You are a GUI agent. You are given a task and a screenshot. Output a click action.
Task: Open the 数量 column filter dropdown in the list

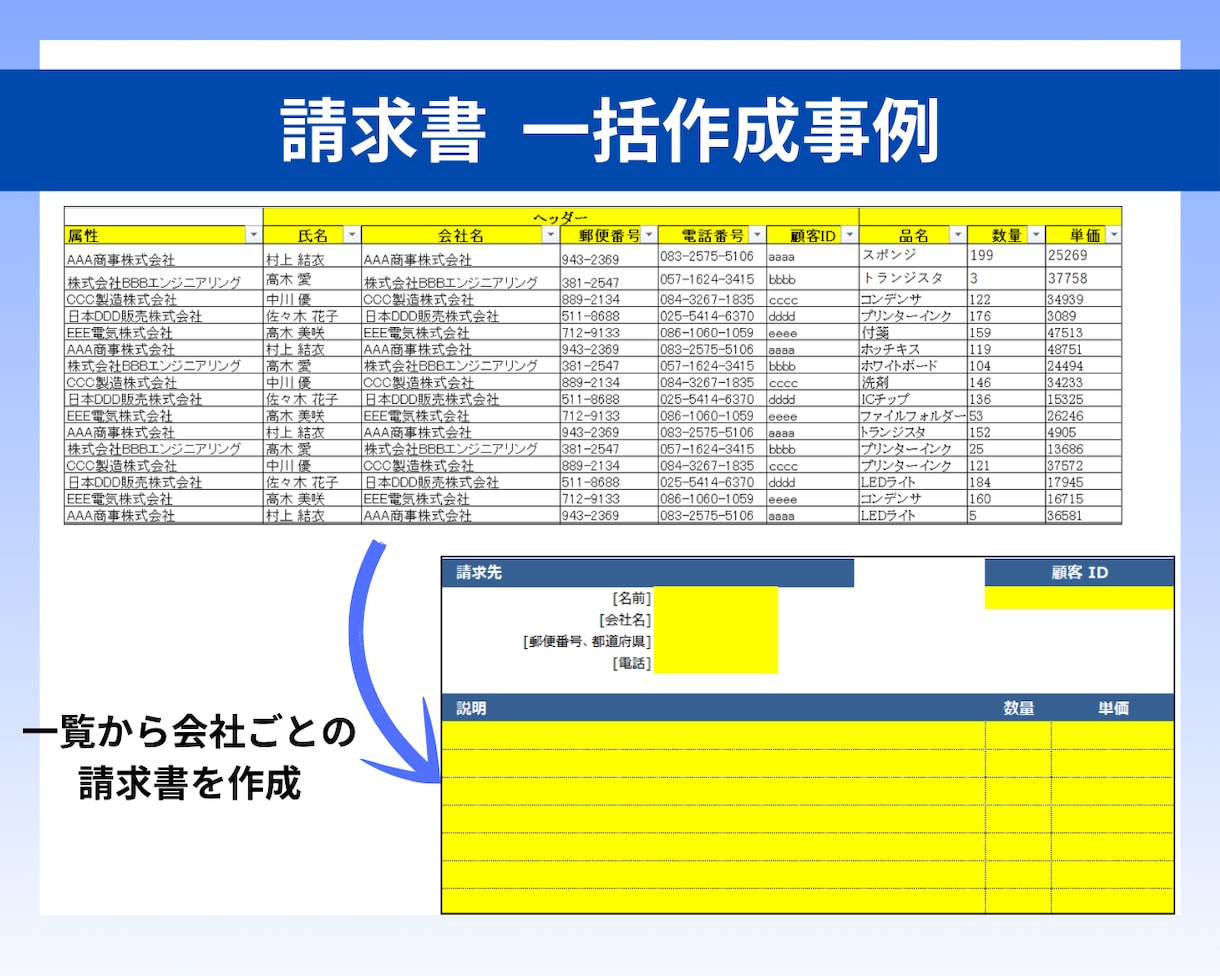(x=1036, y=235)
